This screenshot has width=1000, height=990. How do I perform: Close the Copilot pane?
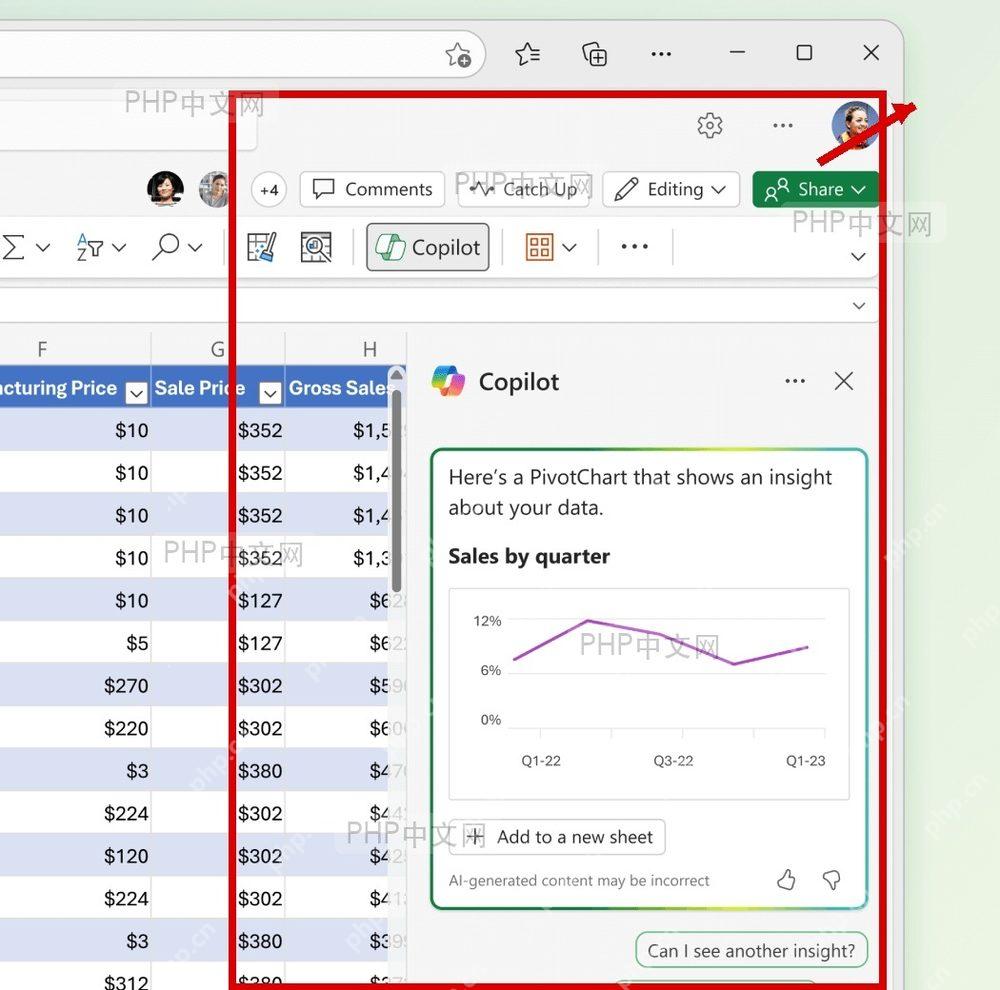point(844,381)
